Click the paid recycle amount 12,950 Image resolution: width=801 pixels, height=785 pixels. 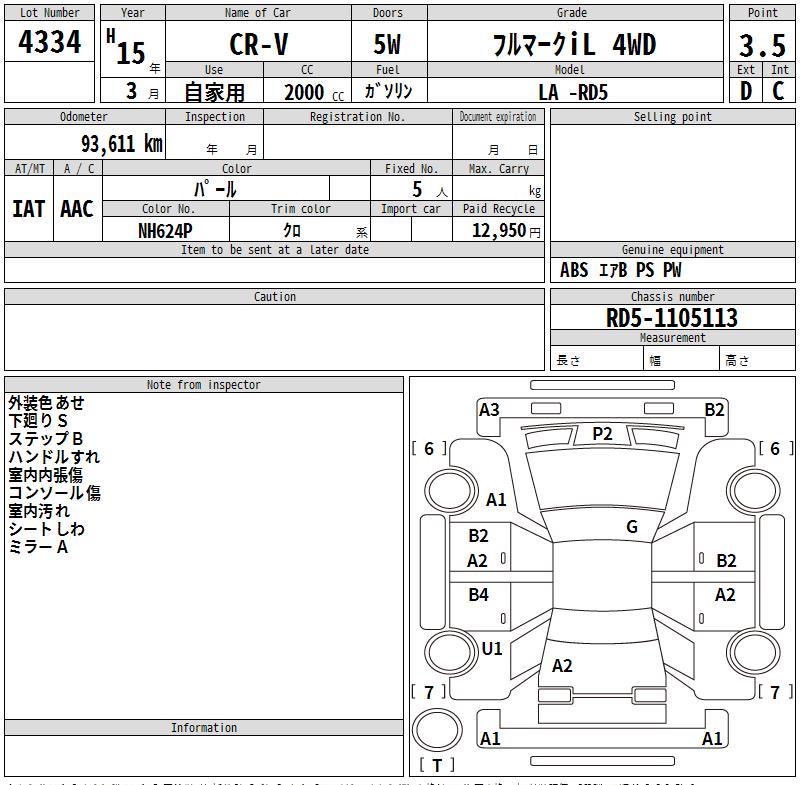click(x=498, y=230)
